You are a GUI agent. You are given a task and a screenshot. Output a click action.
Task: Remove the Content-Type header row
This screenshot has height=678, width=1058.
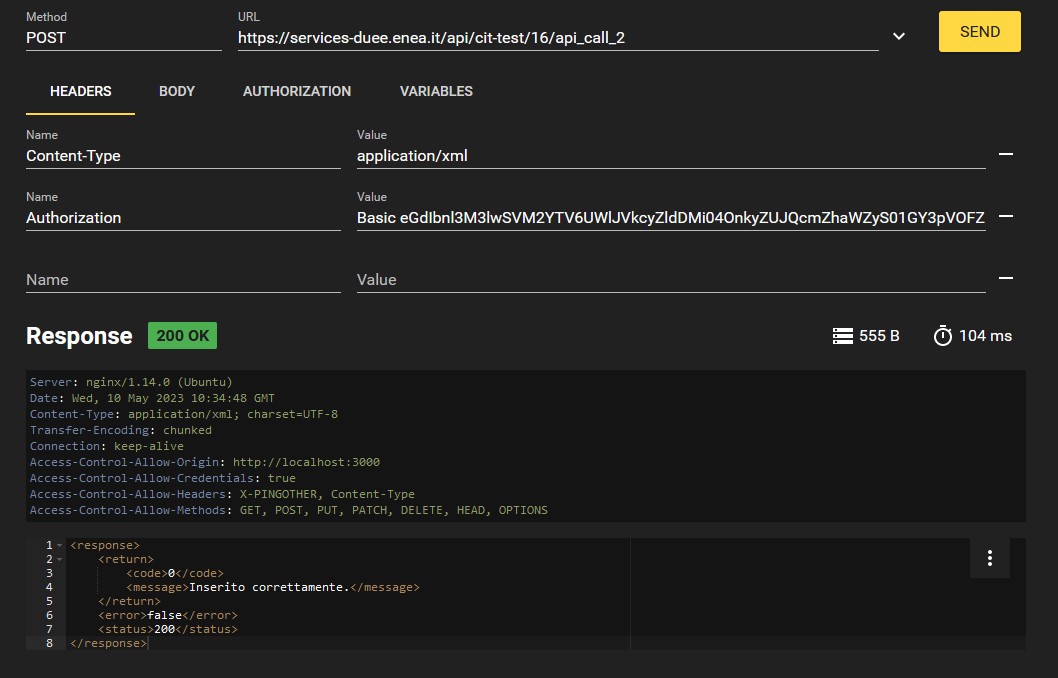[x=1006, y=154]
